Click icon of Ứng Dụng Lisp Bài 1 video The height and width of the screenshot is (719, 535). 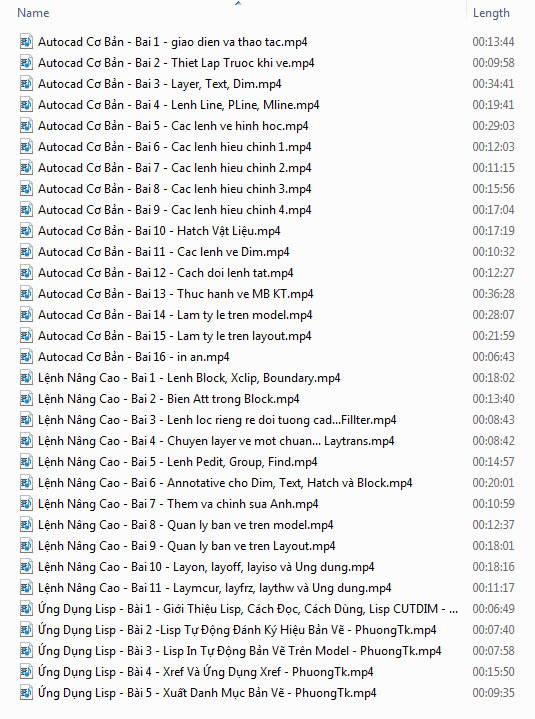(x=26, y=609)
